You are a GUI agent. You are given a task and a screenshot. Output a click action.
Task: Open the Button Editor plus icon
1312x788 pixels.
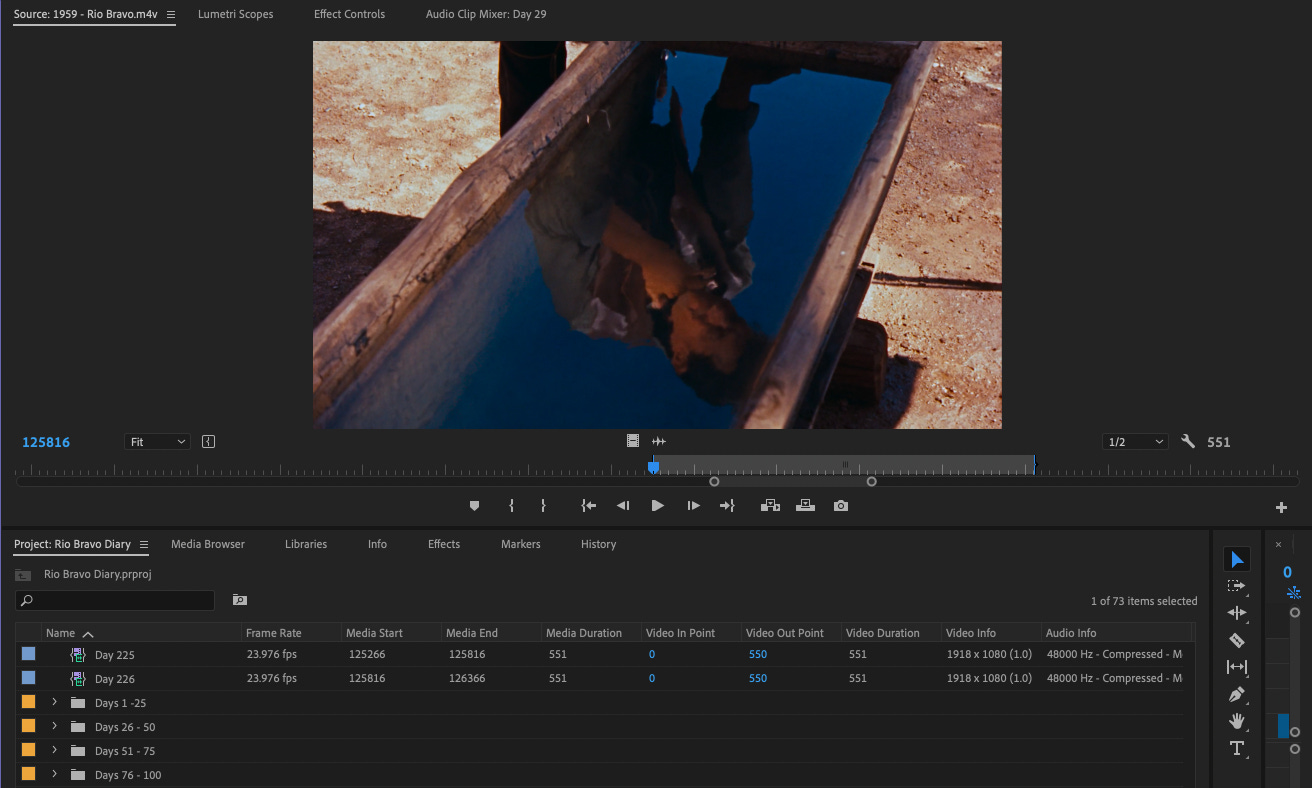[x=1281, y=508]
